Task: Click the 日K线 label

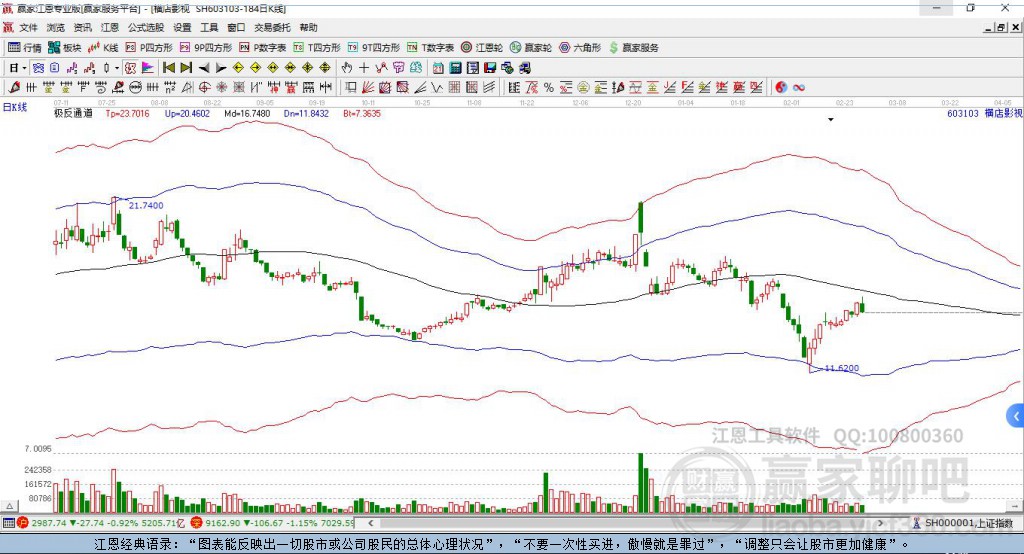Action: coord(15,107)
